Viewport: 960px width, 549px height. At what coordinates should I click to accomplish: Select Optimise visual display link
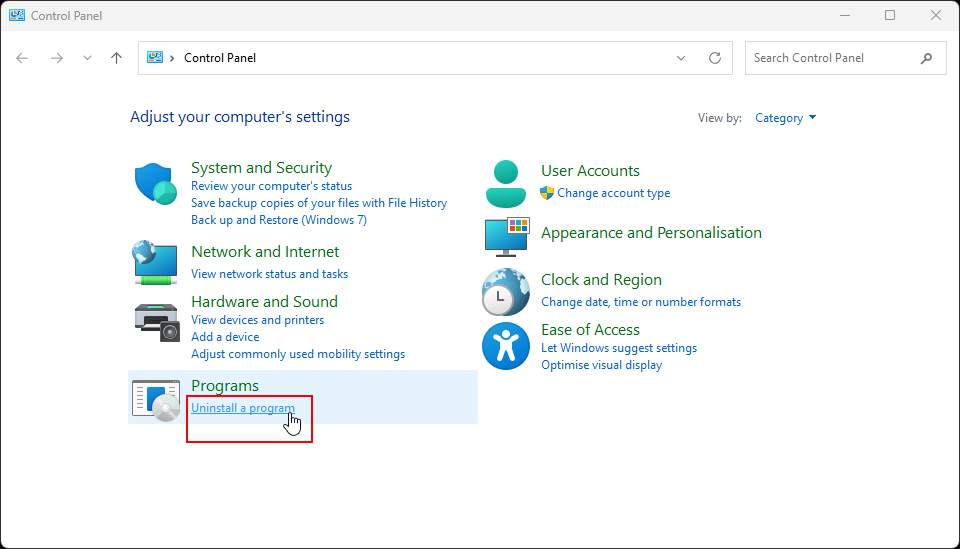[601, 365]
